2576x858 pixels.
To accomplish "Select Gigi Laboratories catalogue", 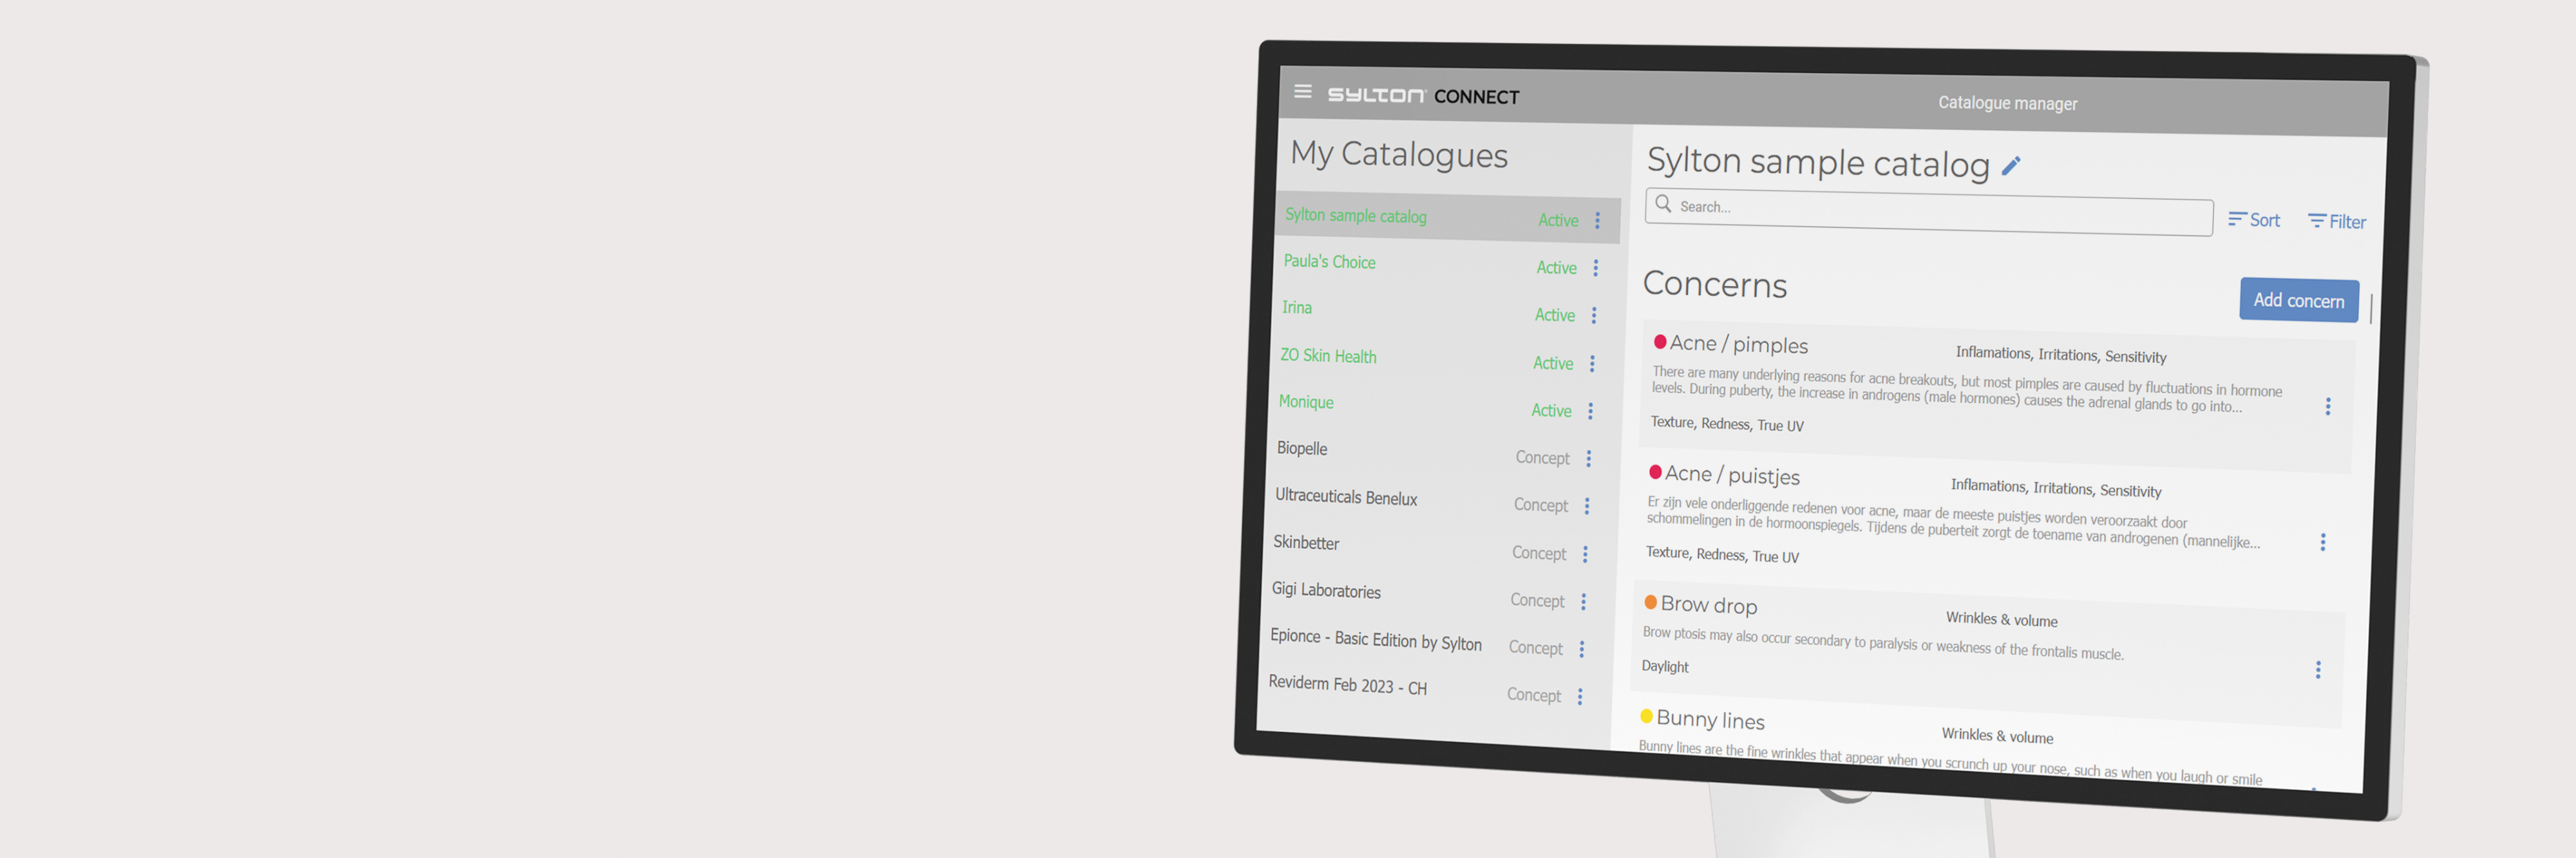I will pos(1326,590).
